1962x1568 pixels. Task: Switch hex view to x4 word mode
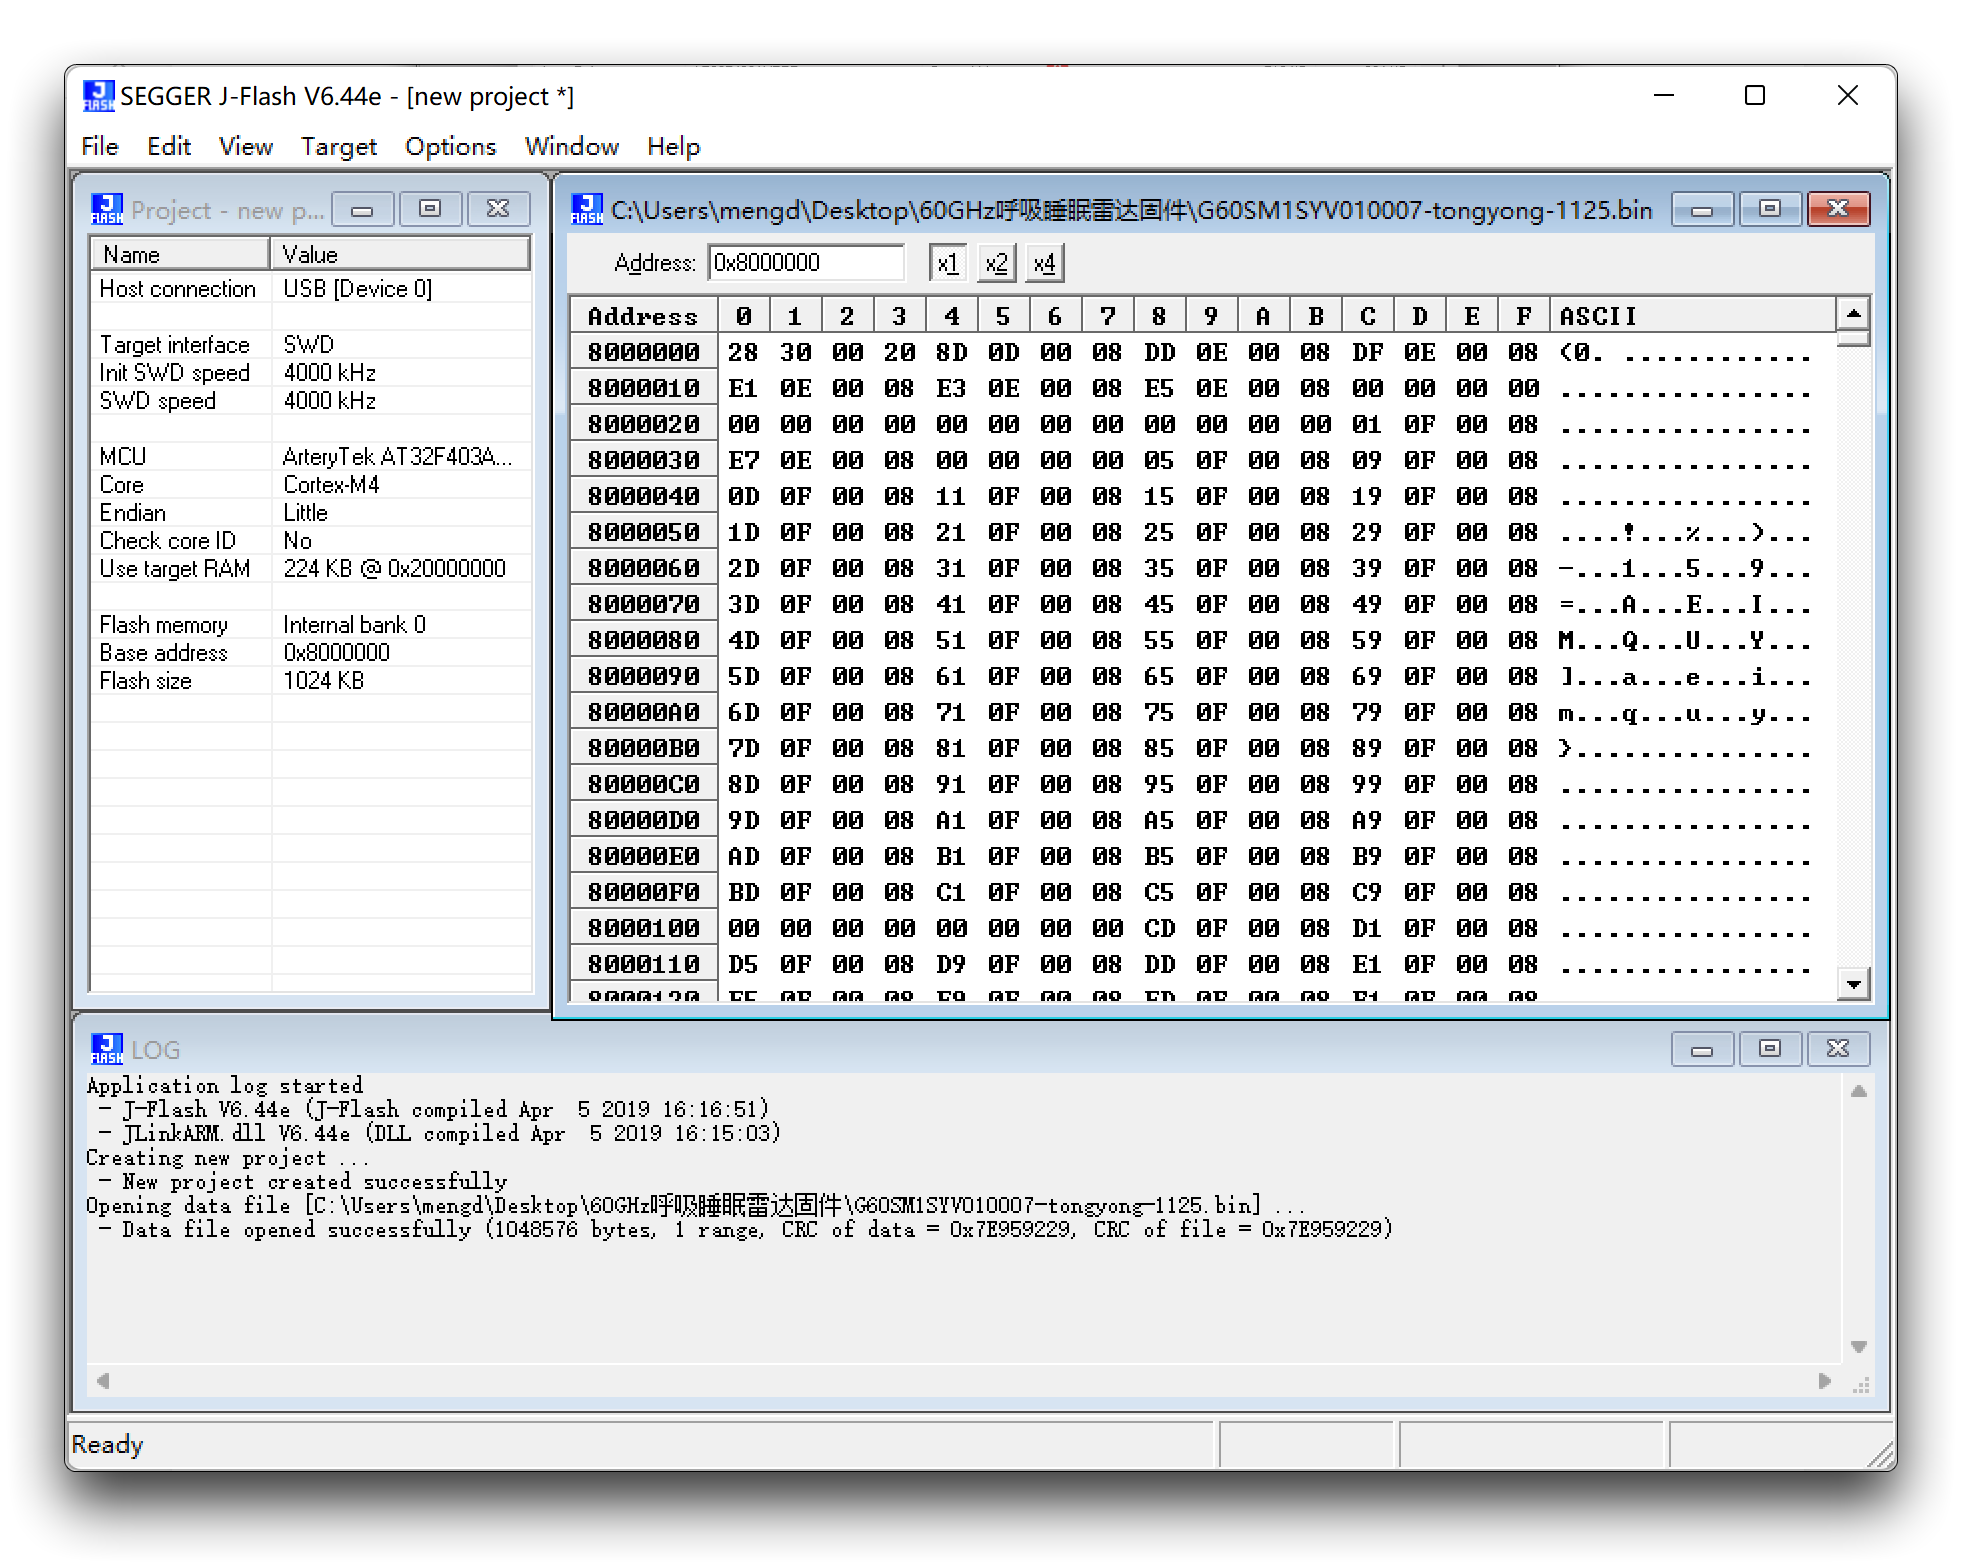click(1044, 264)
